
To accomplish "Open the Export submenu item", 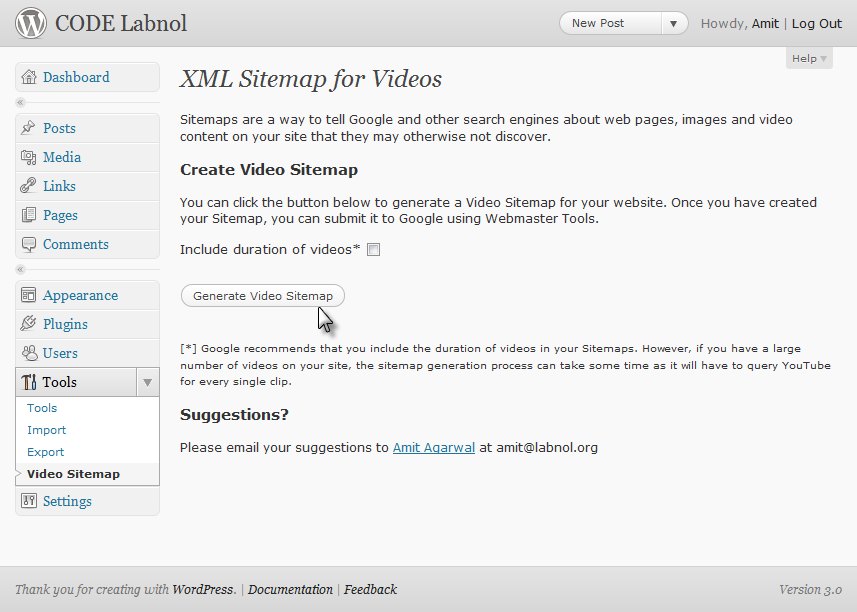I will [x=46, y=452].
